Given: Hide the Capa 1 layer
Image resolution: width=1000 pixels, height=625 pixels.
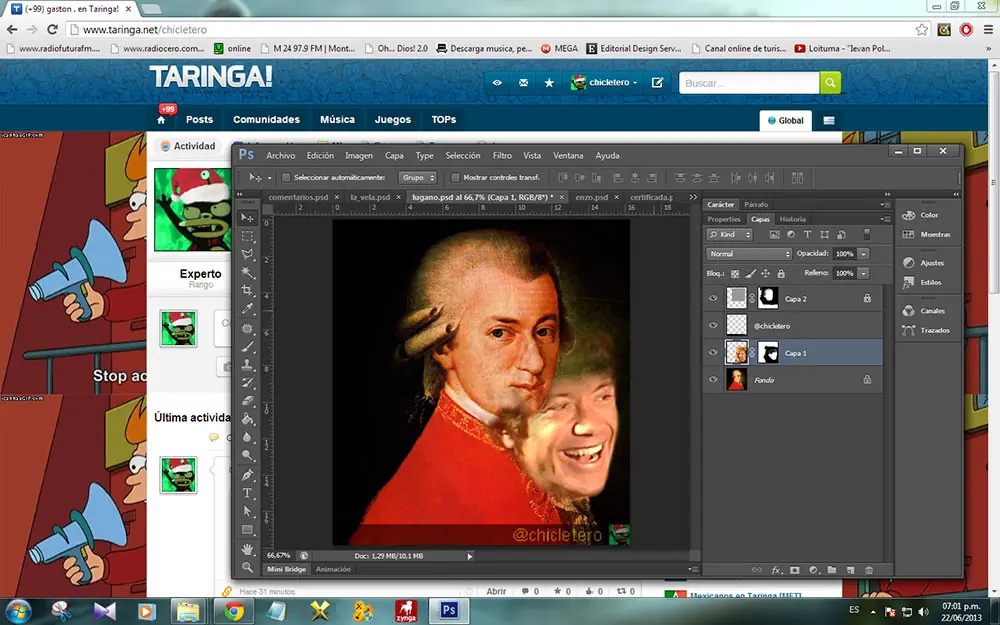Looking at the screenshot, I should 713,353.
